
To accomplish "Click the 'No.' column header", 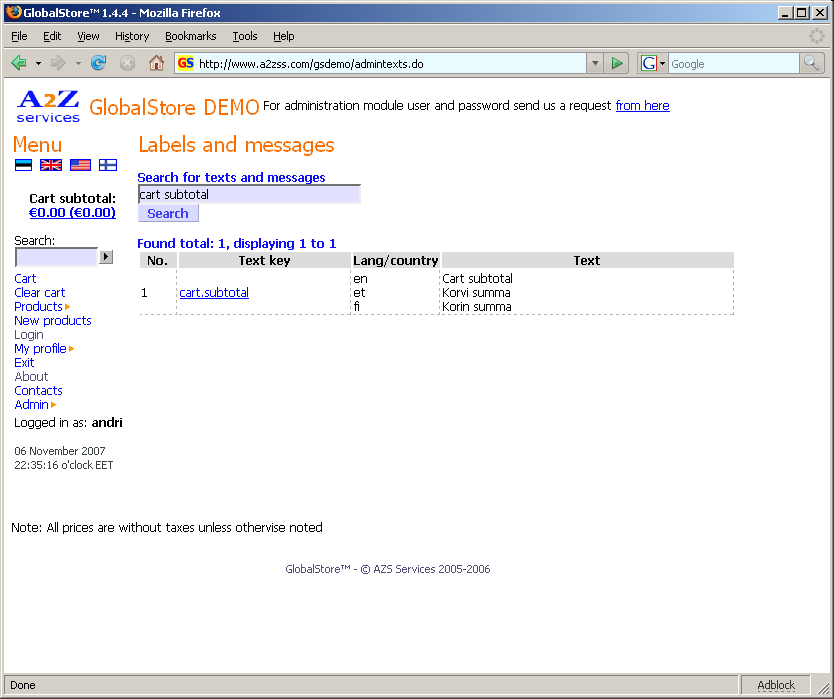I will [x=158, y=261].
